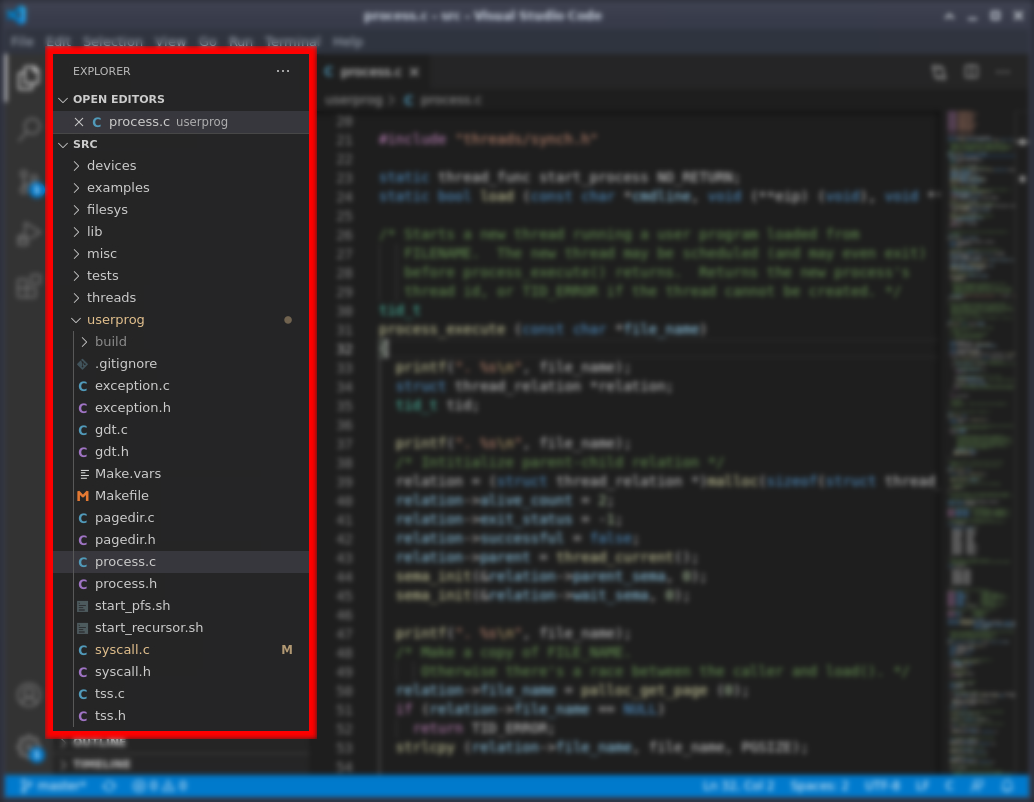Open the Terminal menu
Image resolution: width=1034 pixels, height=802 pixels.
[x=292, y=42]
